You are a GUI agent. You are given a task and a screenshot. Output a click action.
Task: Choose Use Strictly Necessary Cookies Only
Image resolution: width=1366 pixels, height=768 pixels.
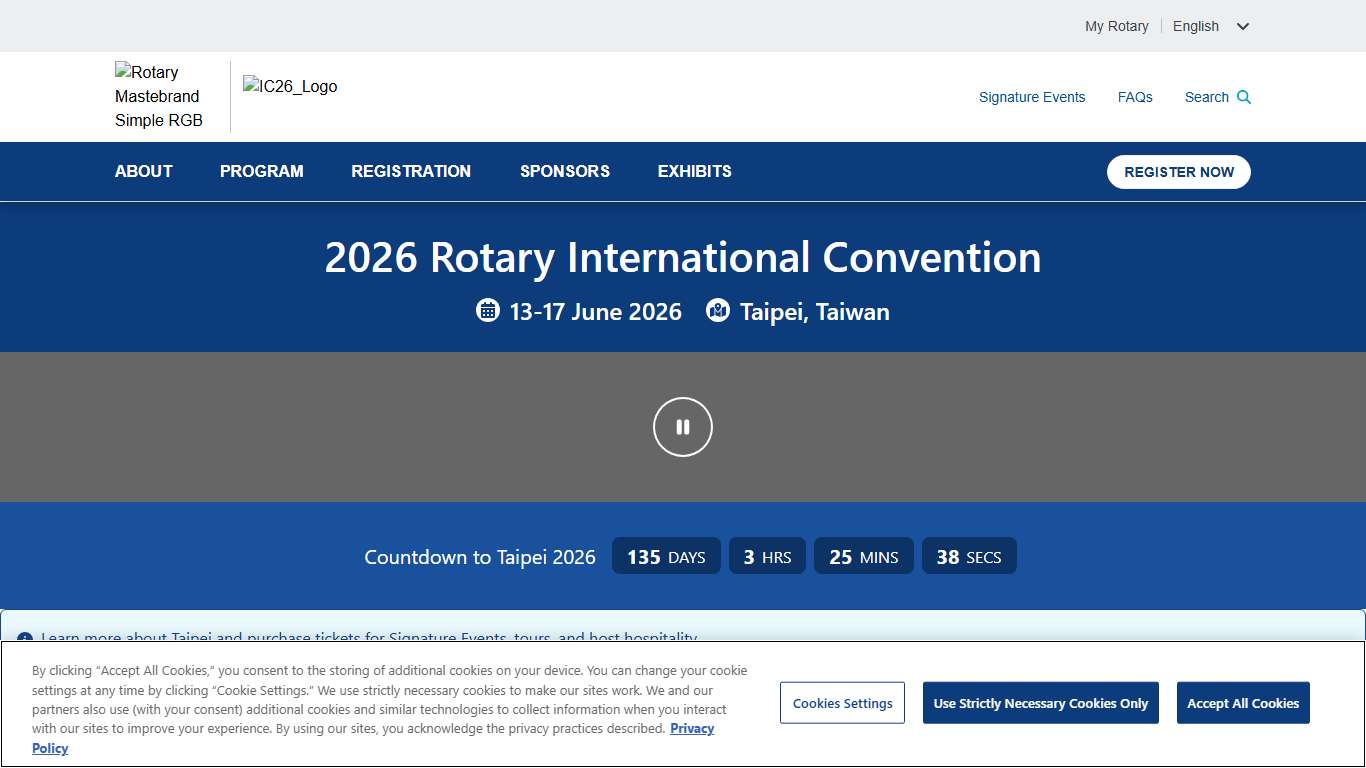click(x=1040, y=703)
